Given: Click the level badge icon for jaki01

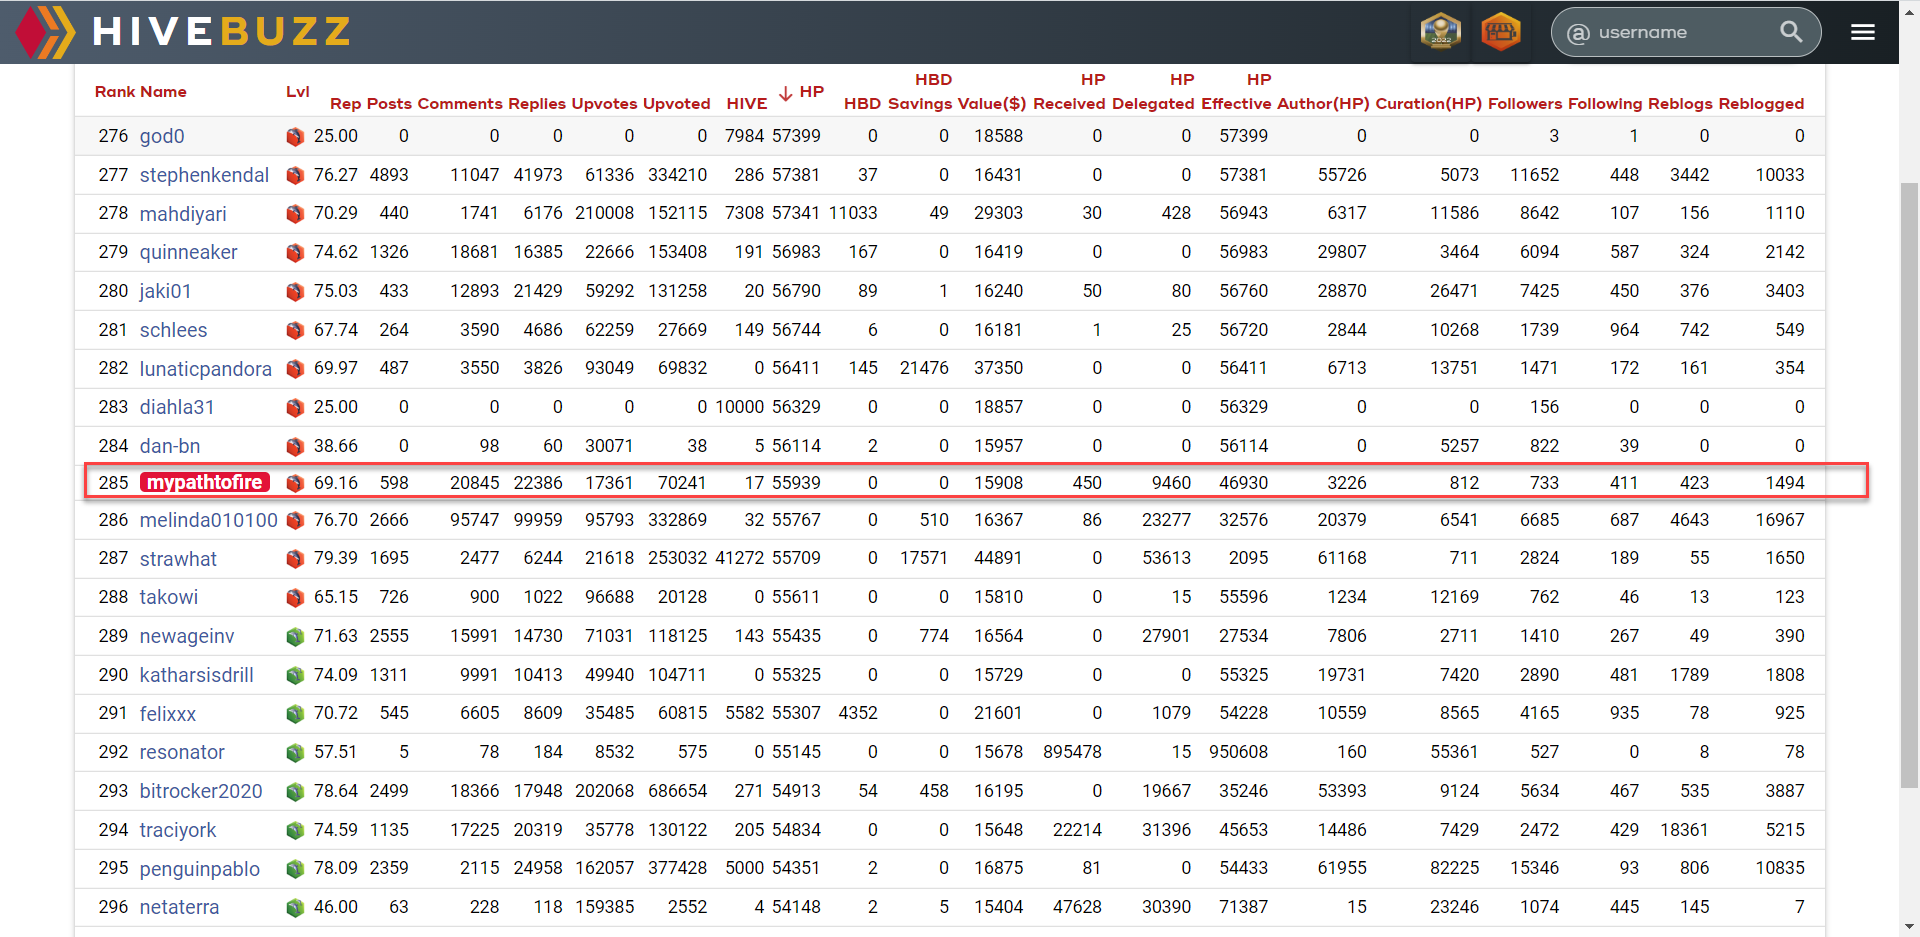Looking at the screenshot, I should (x=295, y=291).
